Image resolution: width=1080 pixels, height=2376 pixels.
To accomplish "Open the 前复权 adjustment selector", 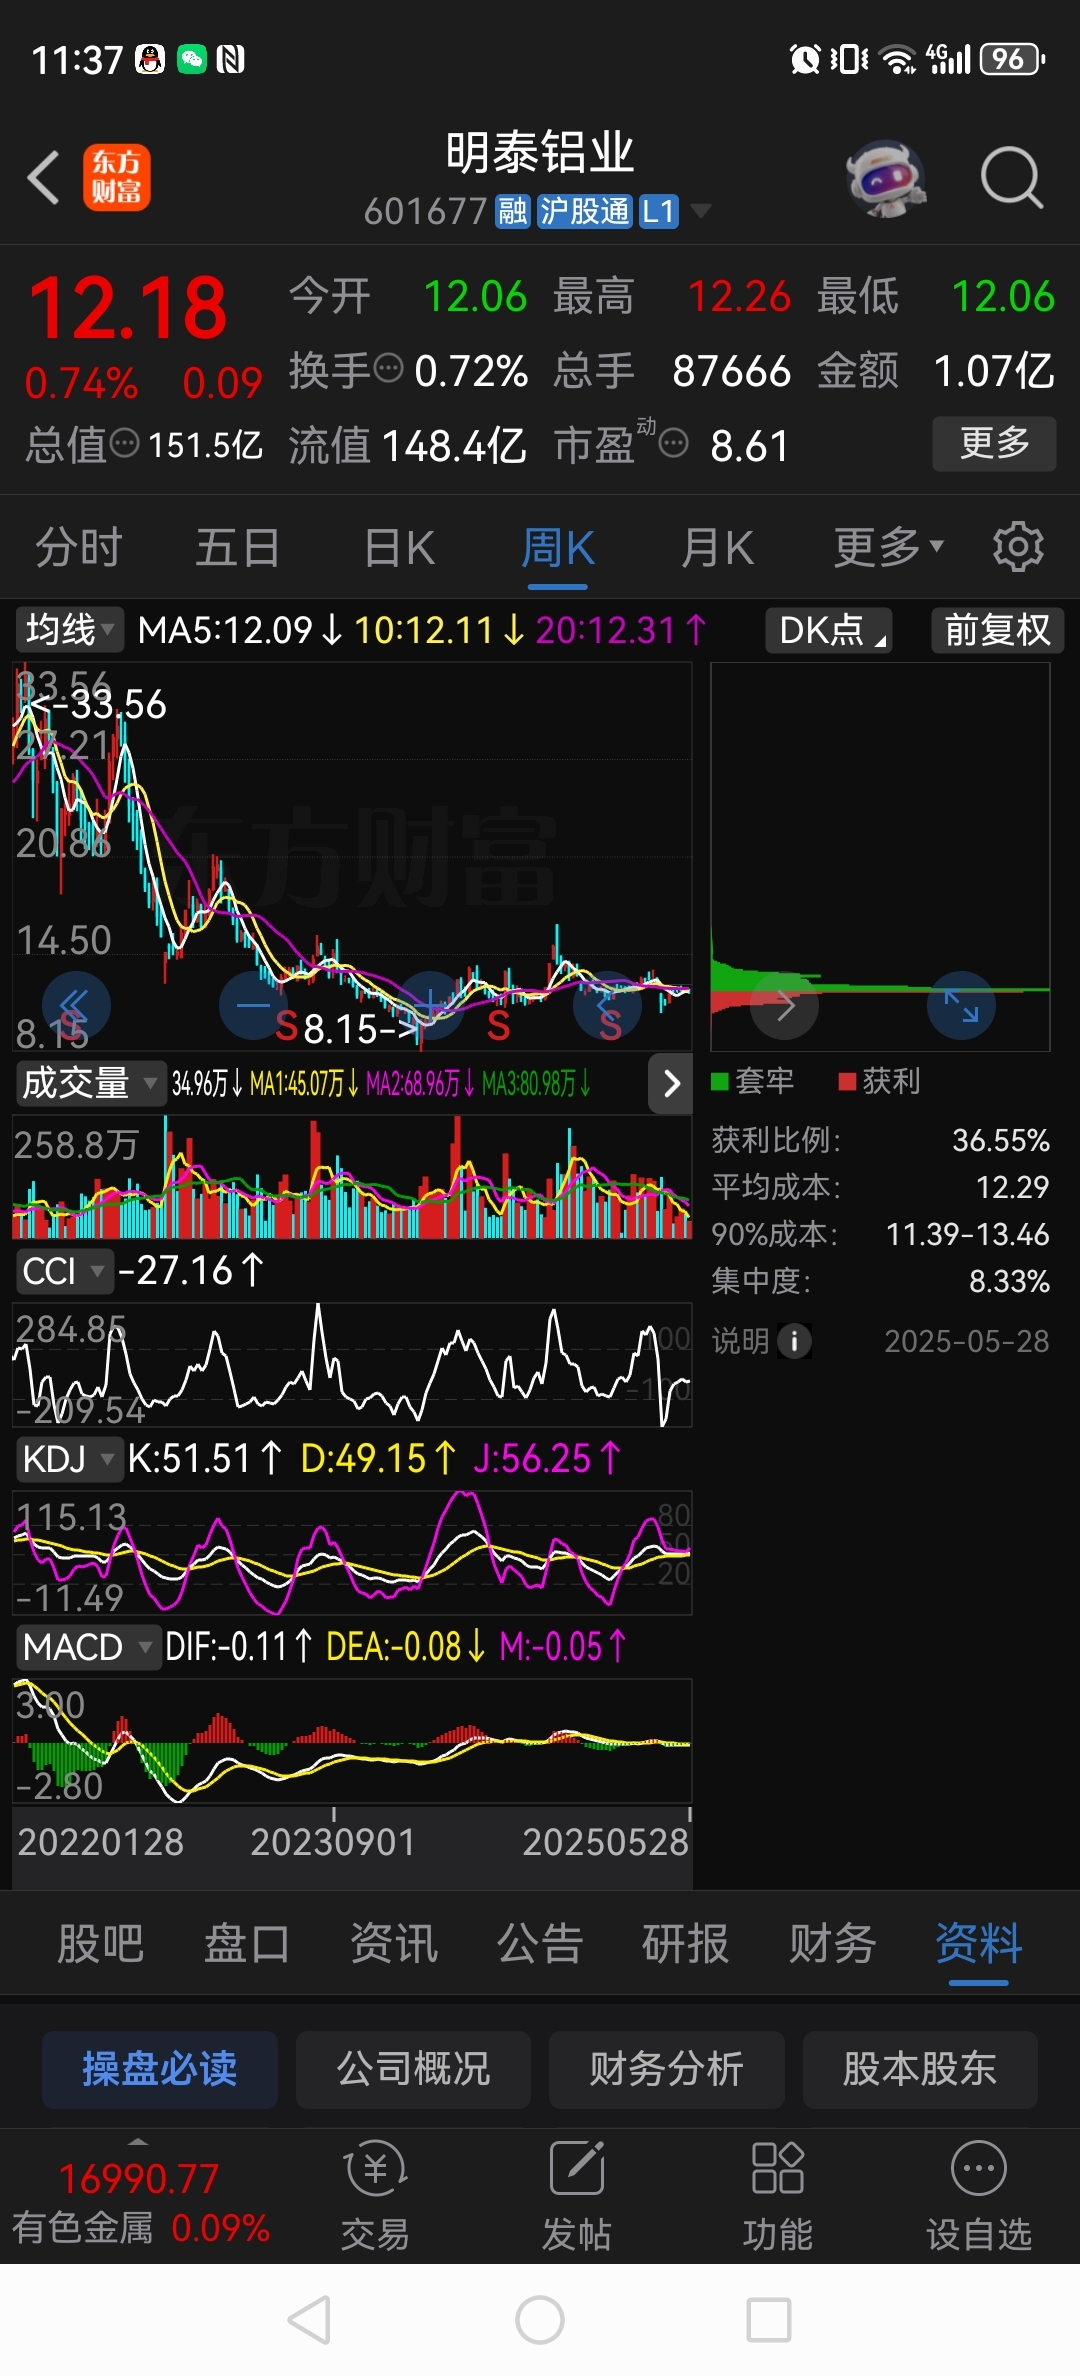I will (997, 630).
